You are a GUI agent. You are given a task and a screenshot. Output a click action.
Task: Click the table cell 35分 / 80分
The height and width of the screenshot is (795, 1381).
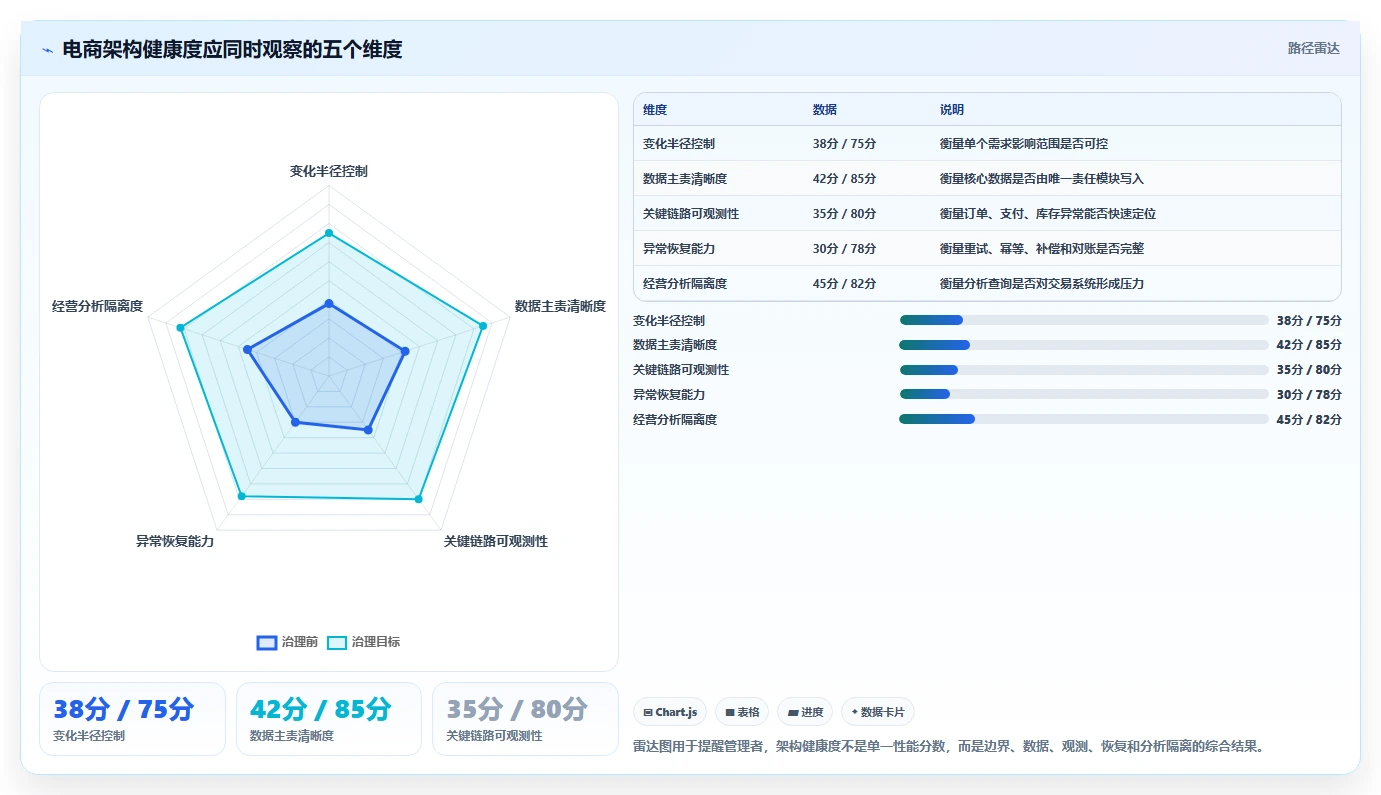845,214
